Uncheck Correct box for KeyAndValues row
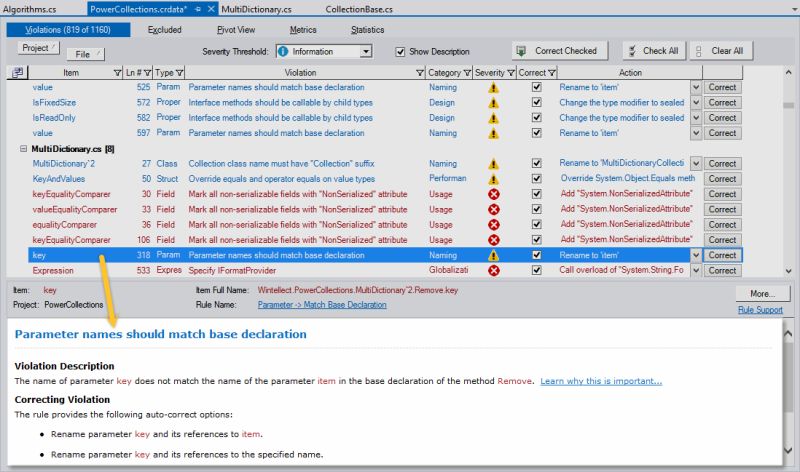Screen dimensions: 800x472 coord(537,179)
